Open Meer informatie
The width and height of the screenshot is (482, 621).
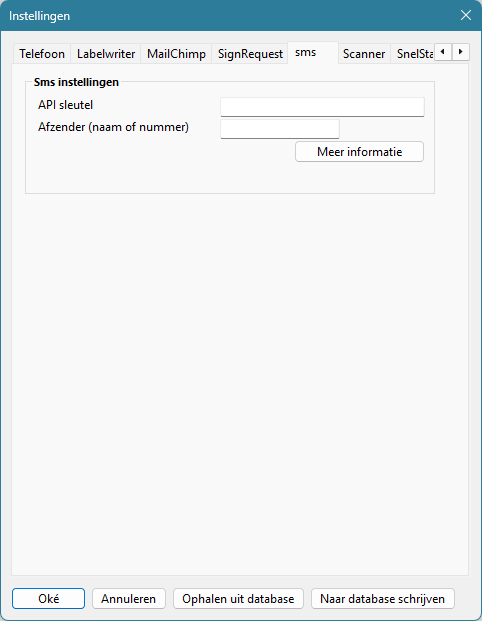click(x=359, y=152)
